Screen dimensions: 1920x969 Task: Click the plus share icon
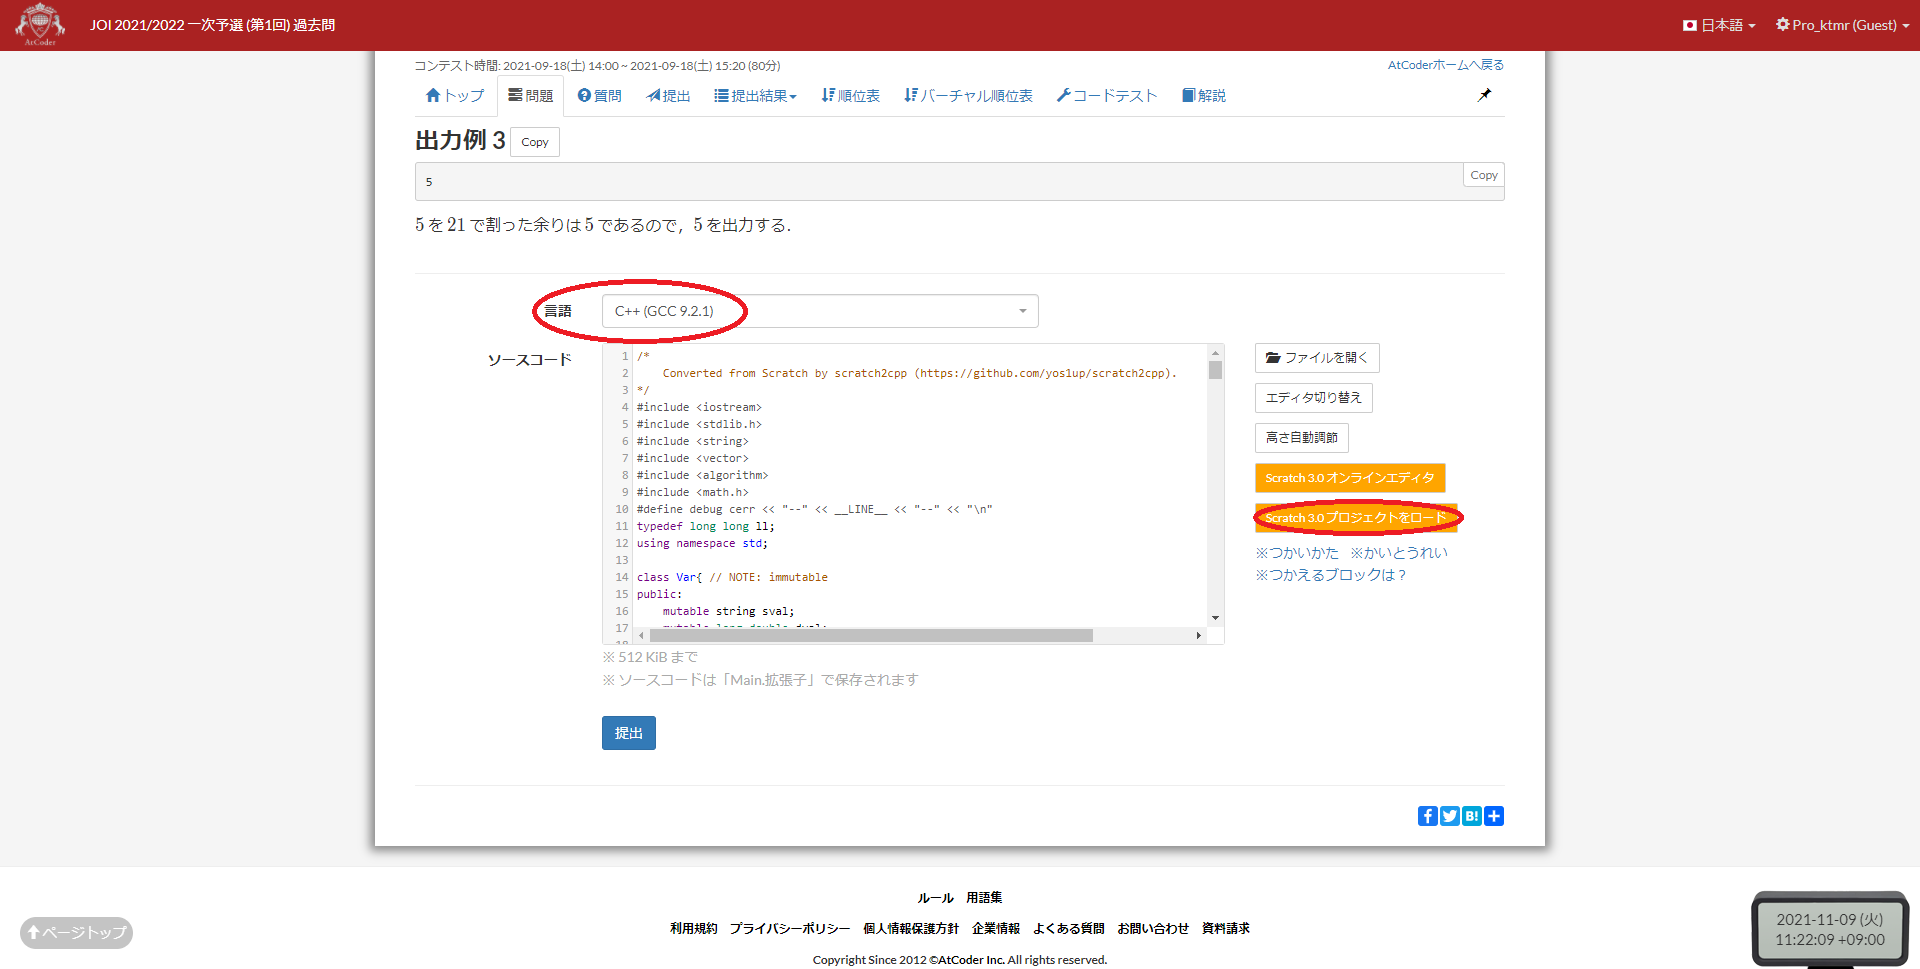tap(1494, 816)
